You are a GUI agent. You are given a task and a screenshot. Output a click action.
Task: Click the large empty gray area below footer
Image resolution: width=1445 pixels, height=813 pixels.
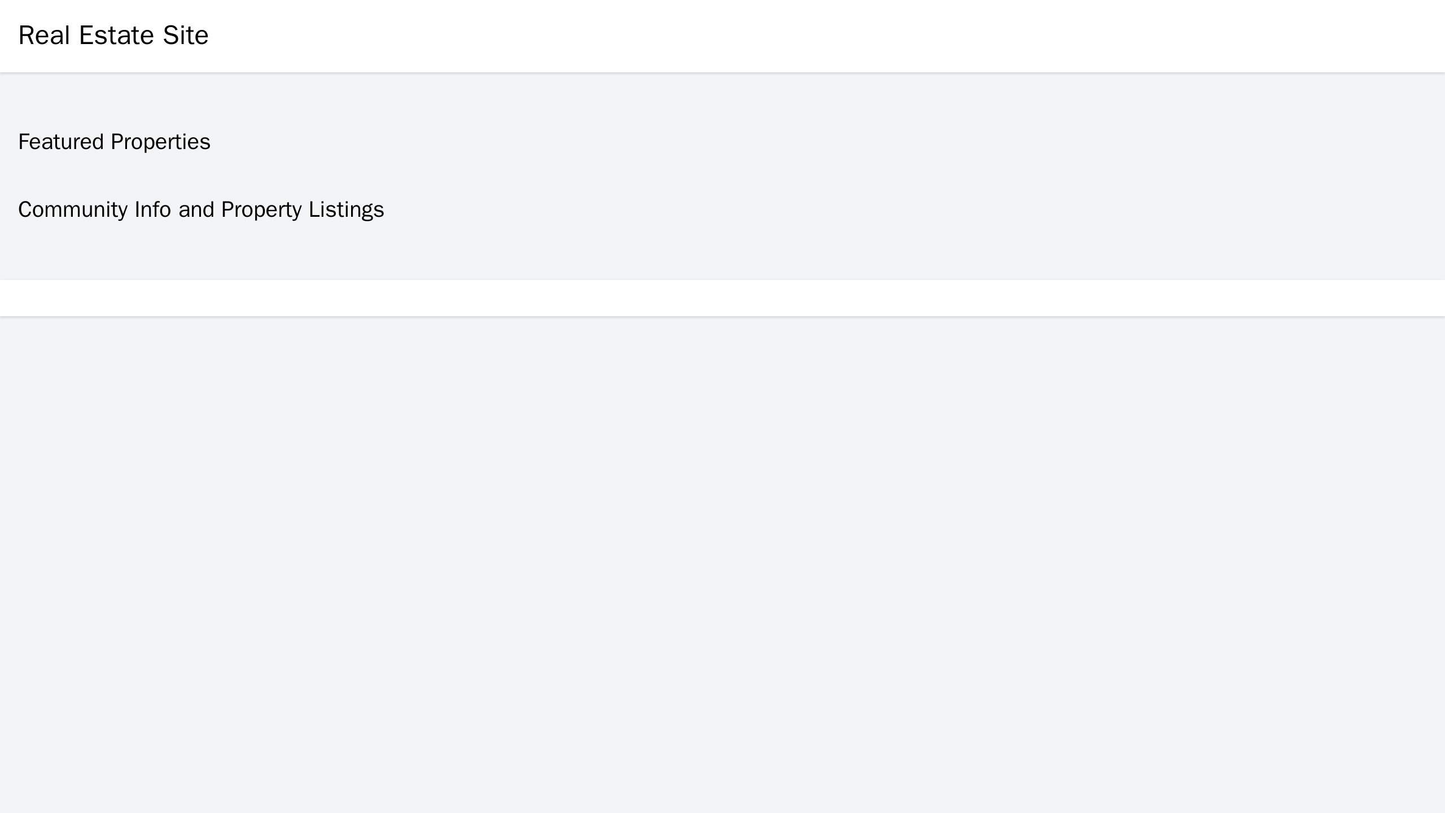click(722, 560)
